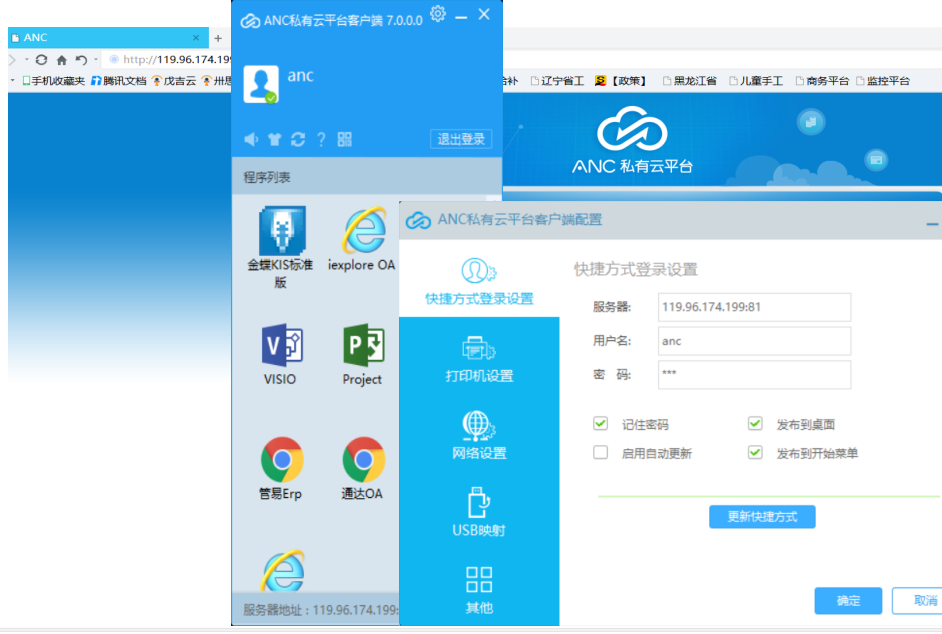Open 辽宁省工 bookmark
942x634 pixels.
(x=558, y=81)
